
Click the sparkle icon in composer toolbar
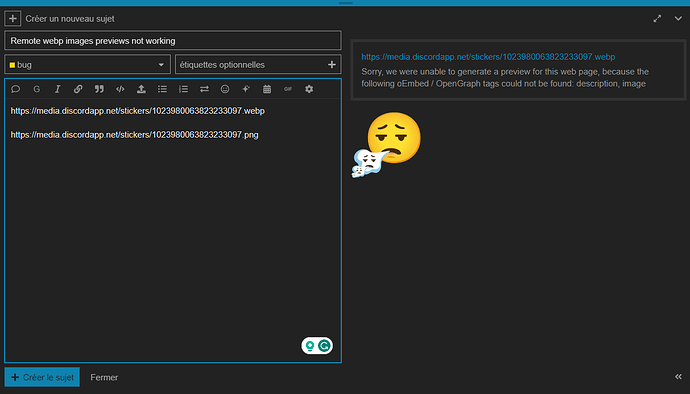(246, 89)
